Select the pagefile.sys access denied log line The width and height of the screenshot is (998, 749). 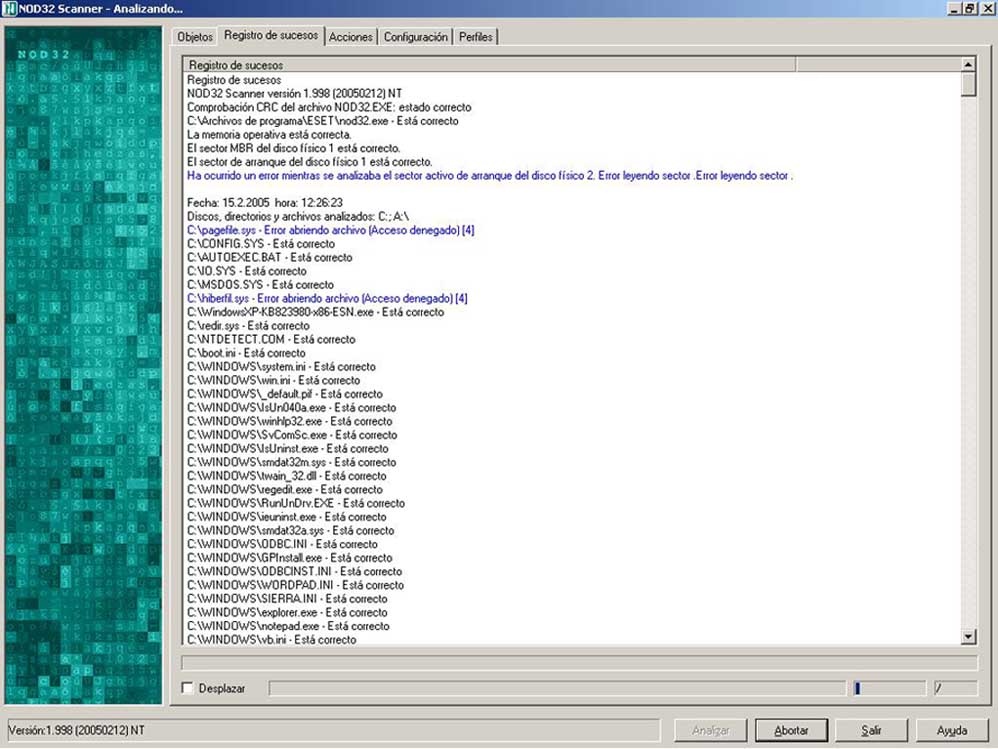click(x=330, y=230)
